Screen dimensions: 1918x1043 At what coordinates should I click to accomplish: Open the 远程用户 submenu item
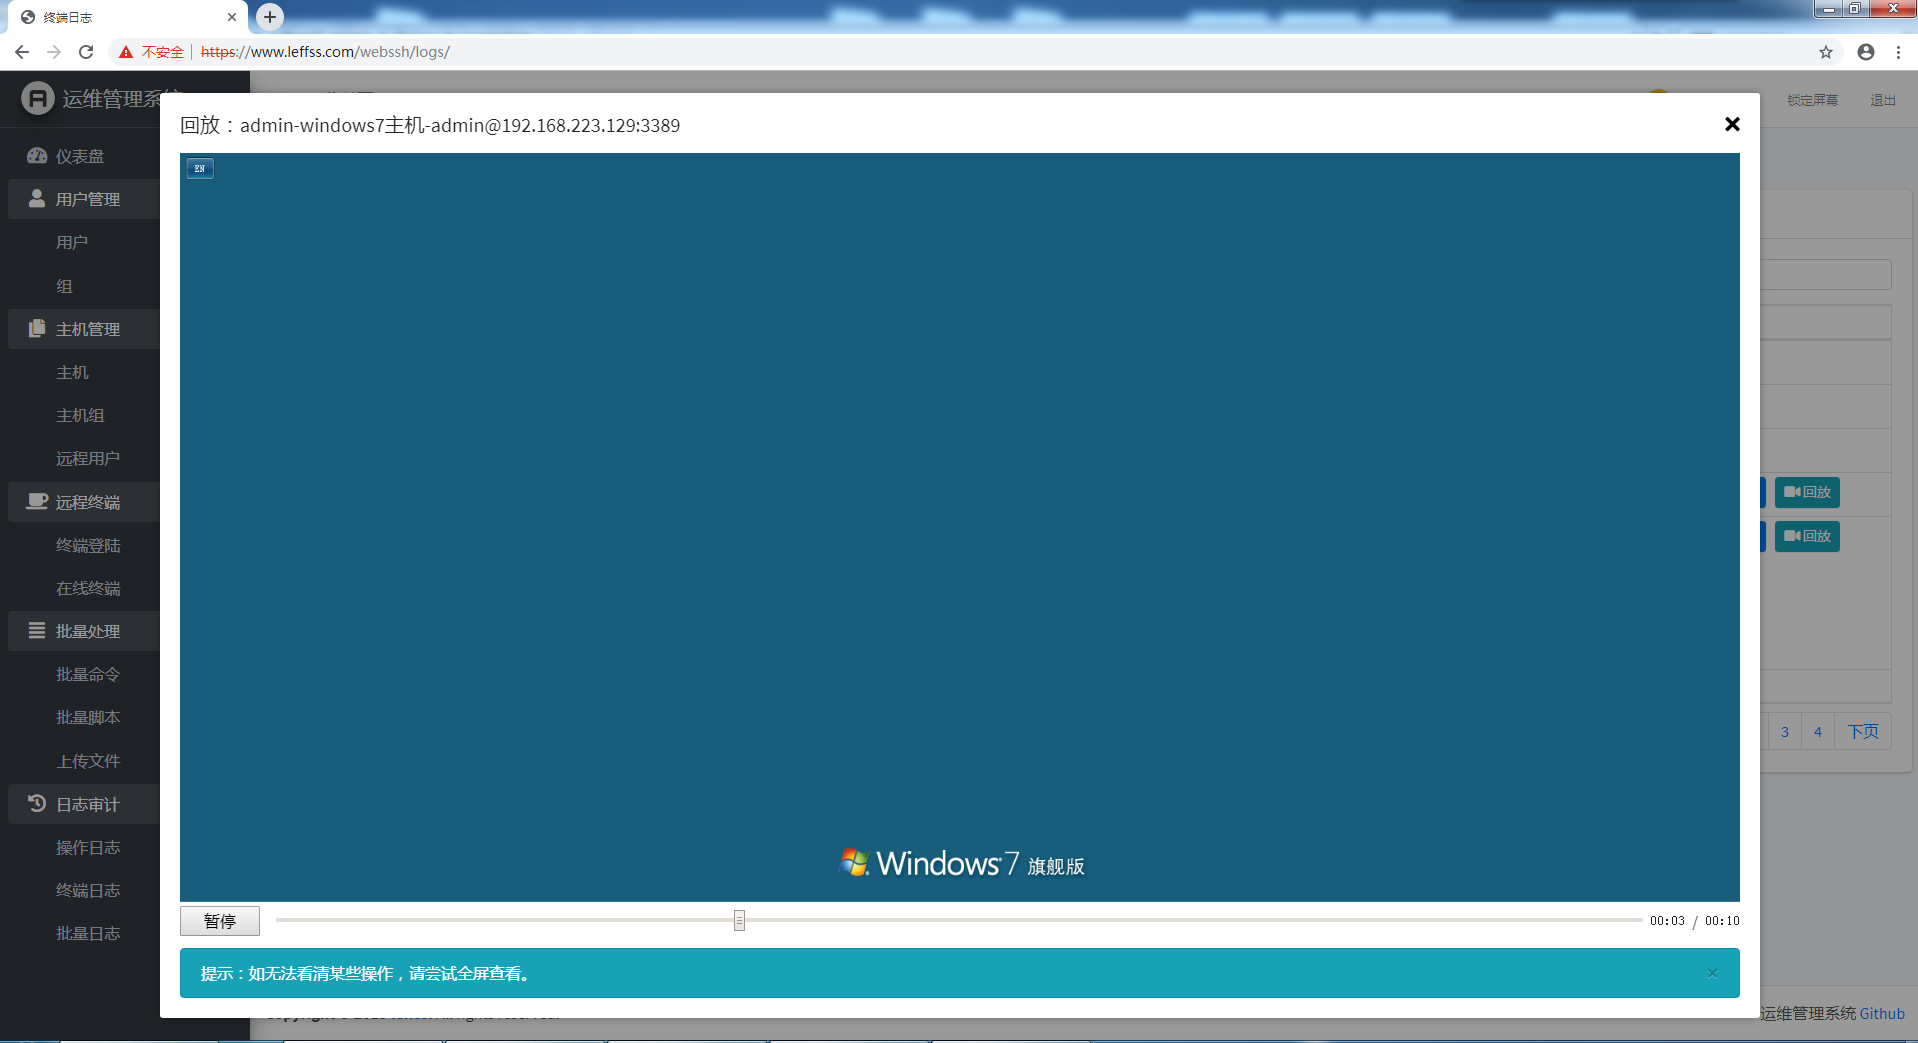[88, 458]
